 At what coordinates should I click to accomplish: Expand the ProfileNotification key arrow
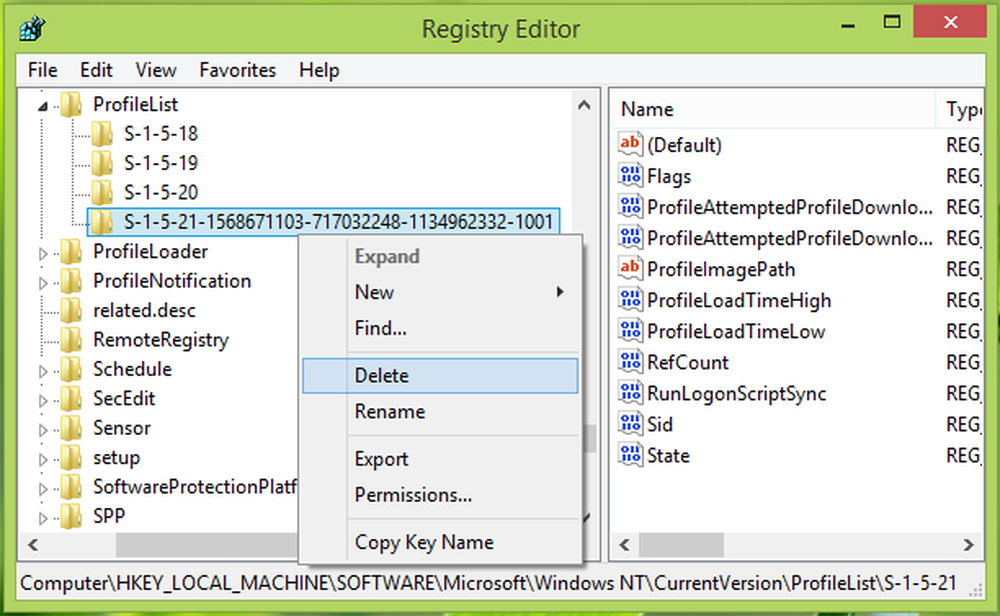click(43, 282)
